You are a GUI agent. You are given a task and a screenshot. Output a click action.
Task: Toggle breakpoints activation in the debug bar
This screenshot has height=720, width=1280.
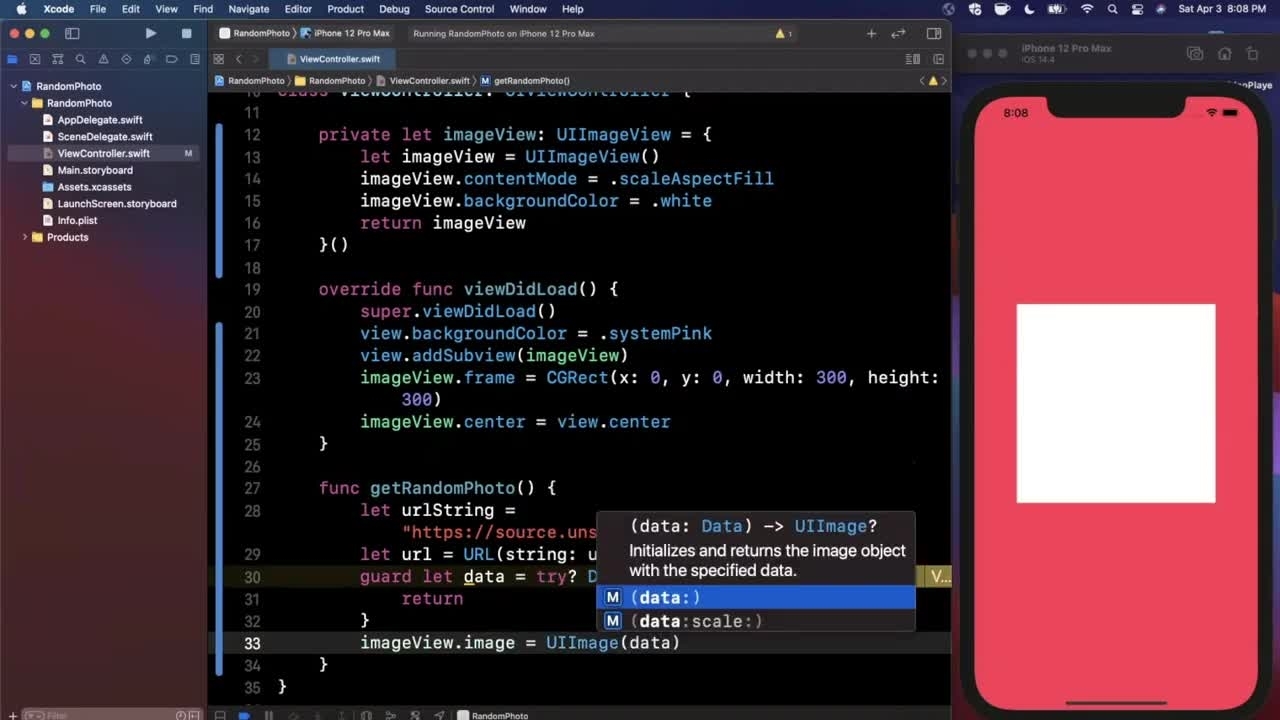244,715
